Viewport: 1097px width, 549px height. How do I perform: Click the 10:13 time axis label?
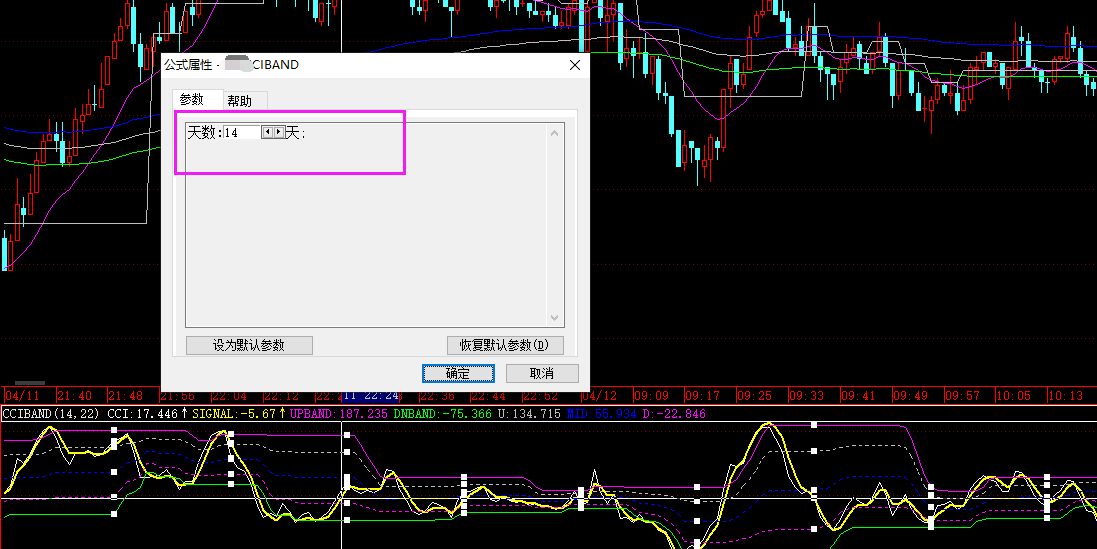click(x=1066, y=397)
